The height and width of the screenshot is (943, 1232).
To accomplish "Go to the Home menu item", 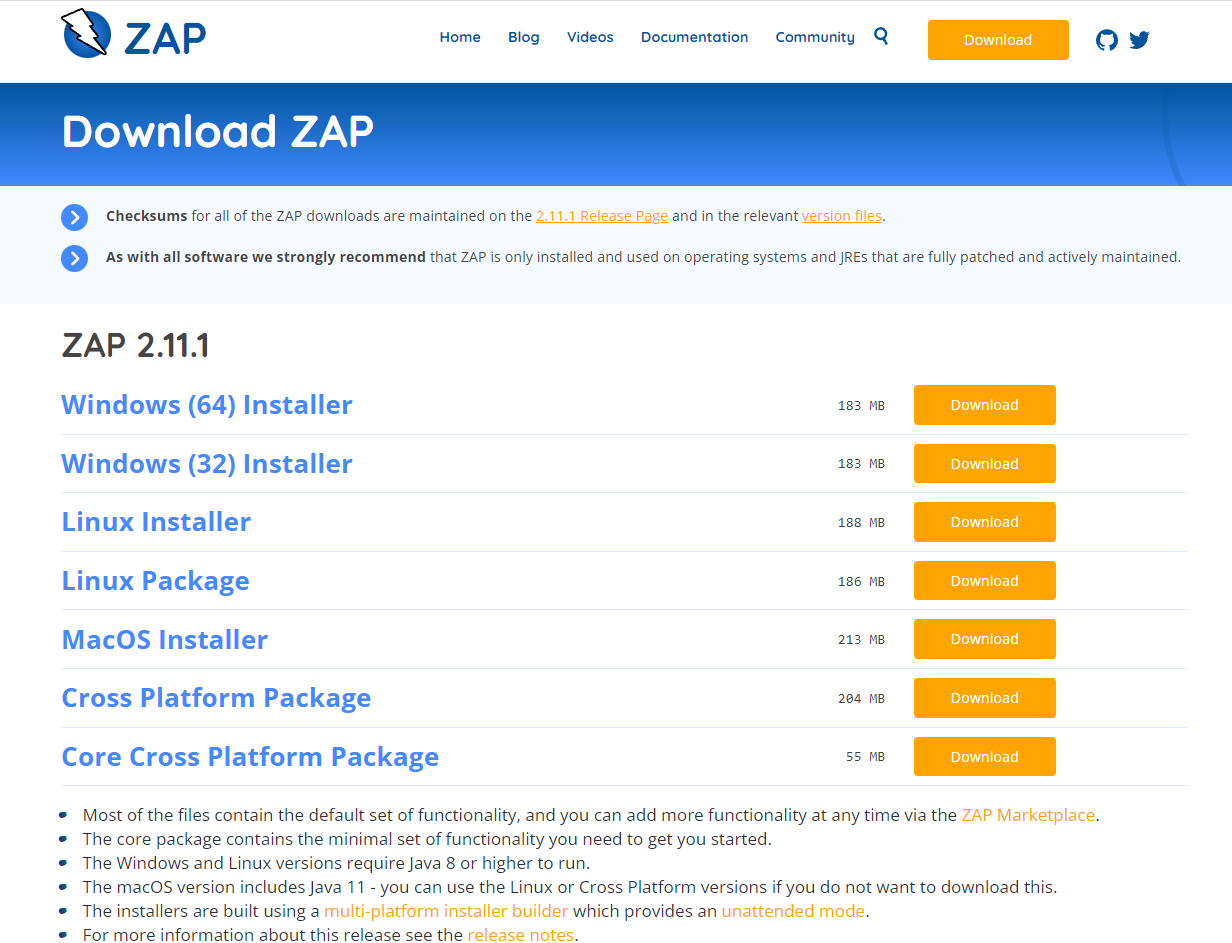I will click(460, 37).
